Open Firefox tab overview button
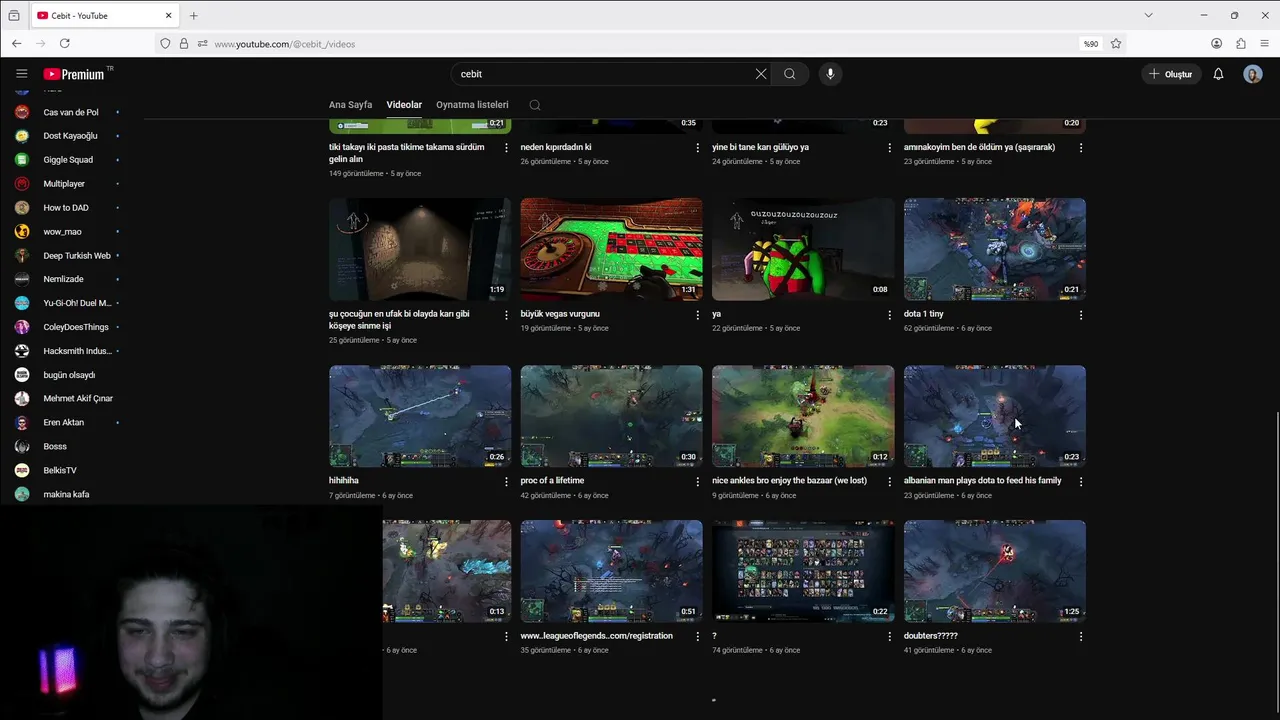Viewport: 1280px width, 720px height. pyautogui.click(x=13, y=16)
